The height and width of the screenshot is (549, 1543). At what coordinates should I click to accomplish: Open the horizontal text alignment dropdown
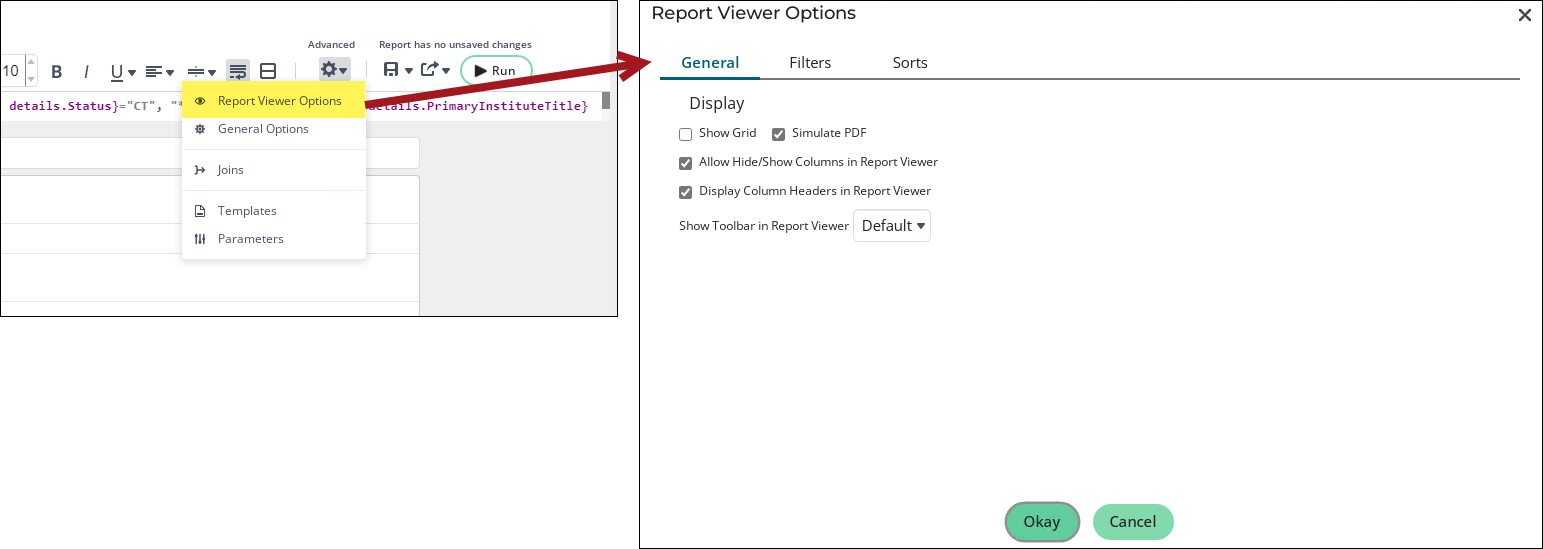tap(159, 71)
